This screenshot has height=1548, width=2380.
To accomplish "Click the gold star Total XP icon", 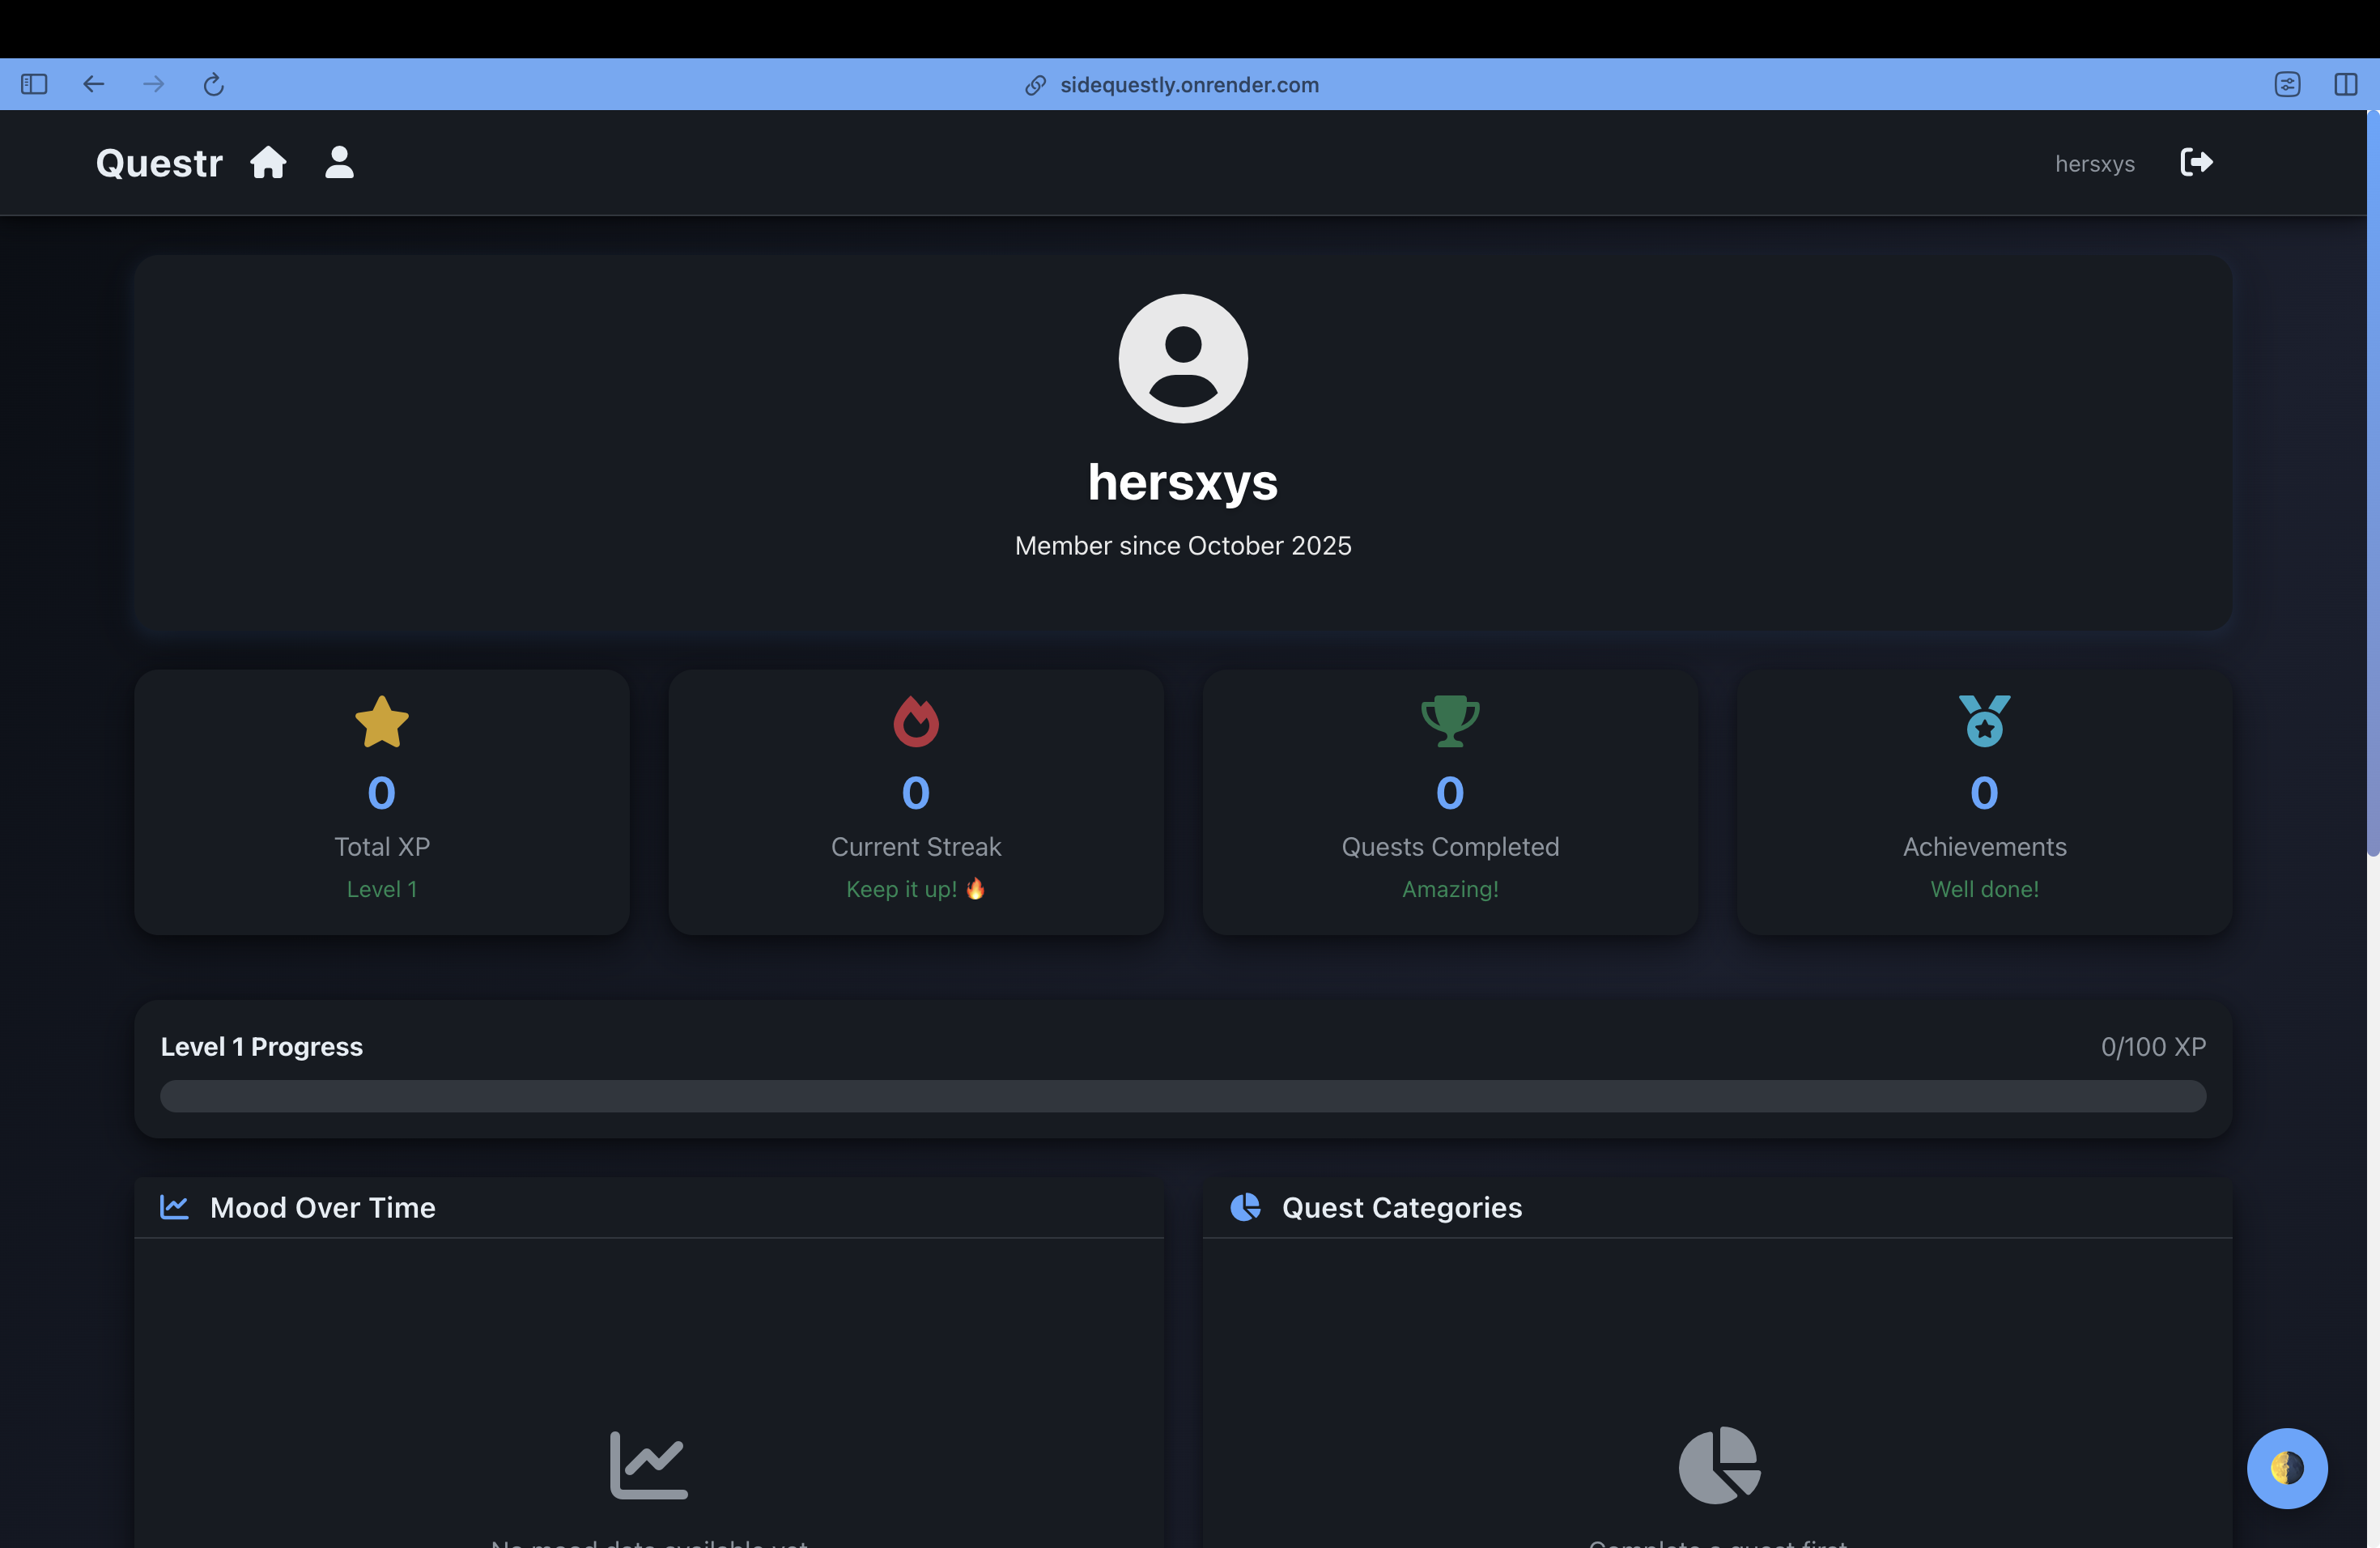I will 382,721.
